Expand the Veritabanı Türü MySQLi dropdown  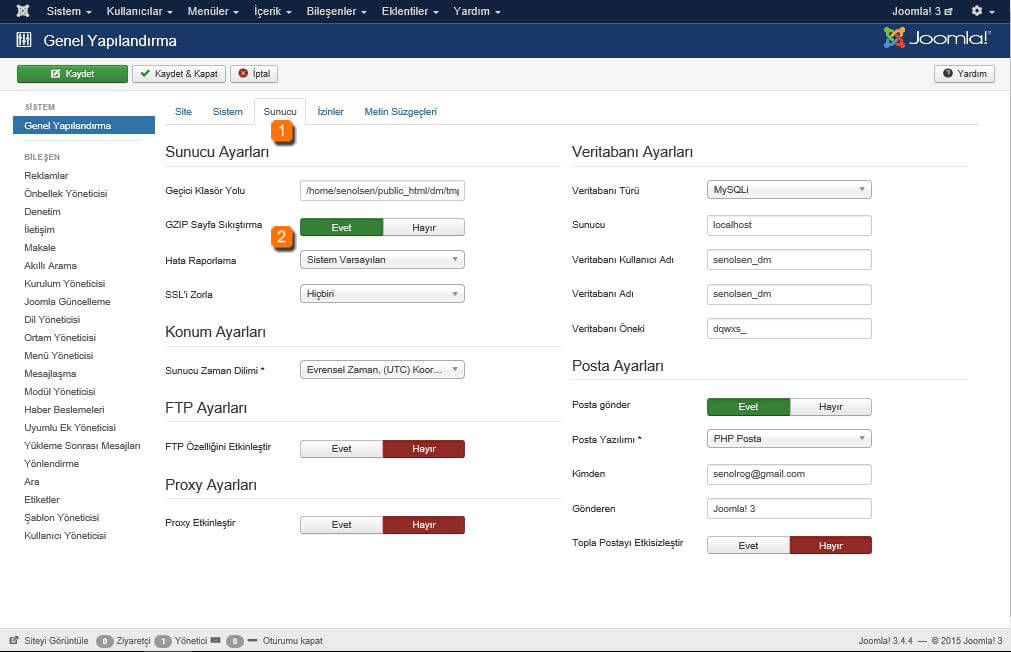tap(789, 189)
